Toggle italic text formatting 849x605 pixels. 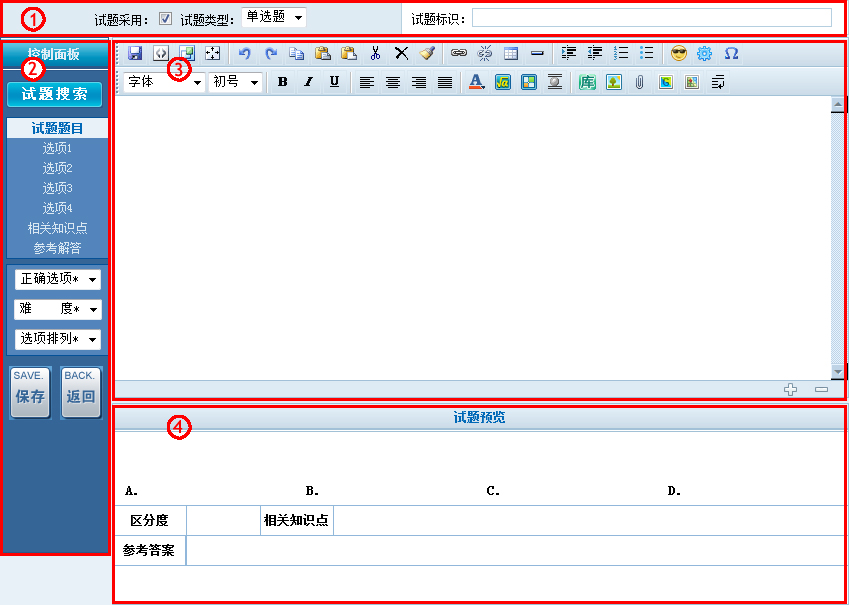tap(308, 82)
